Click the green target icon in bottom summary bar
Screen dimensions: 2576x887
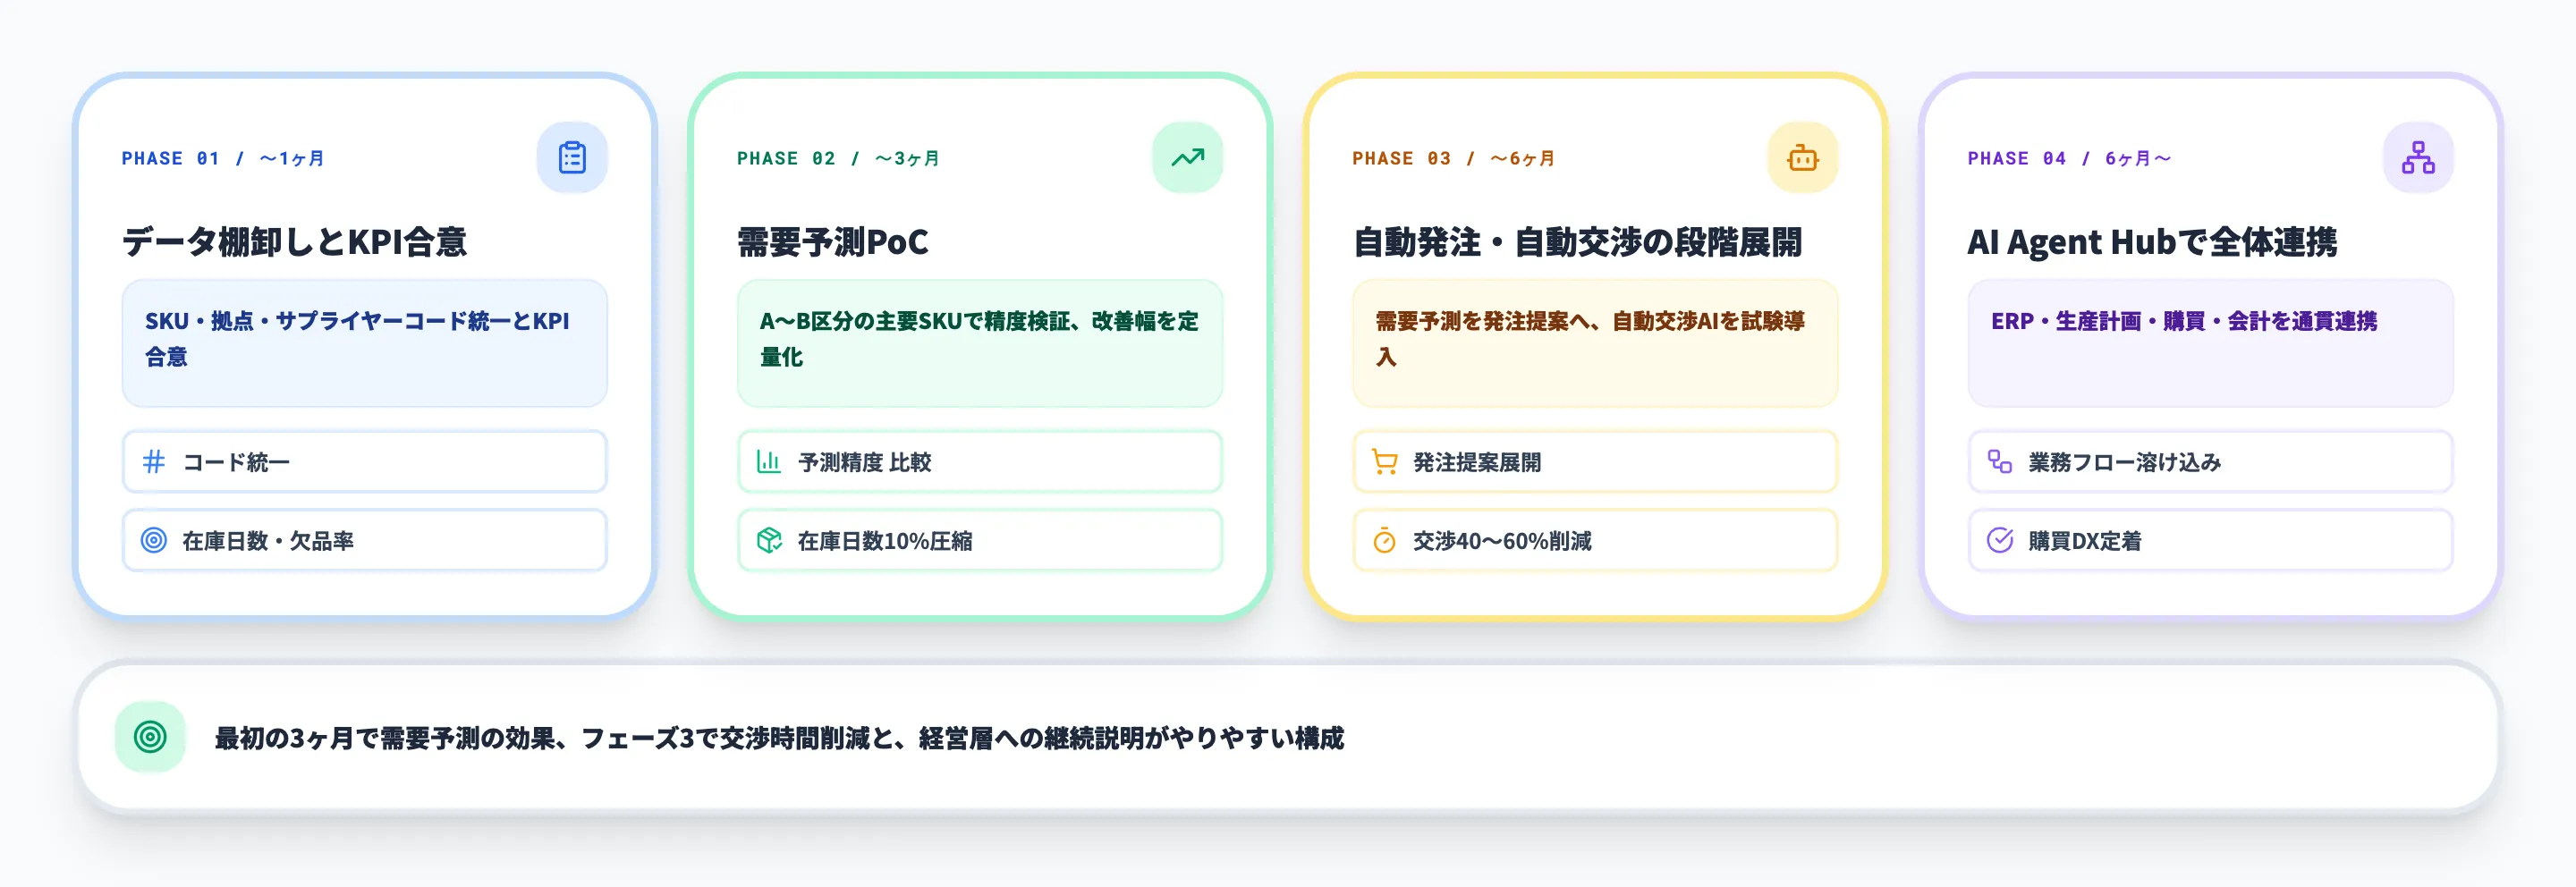[x=150, y=736]
